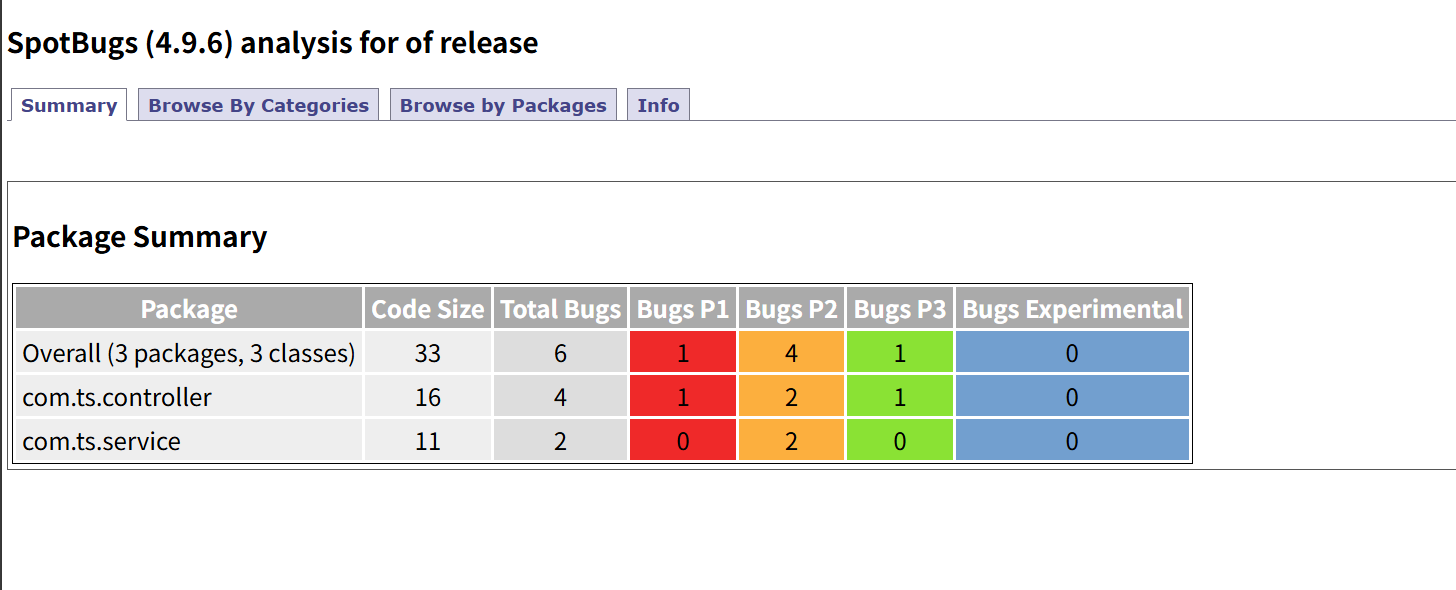Click com.ts.controller blue Experimental cell
This screenshot has height=590, width=1456.
coord(1072,397)
